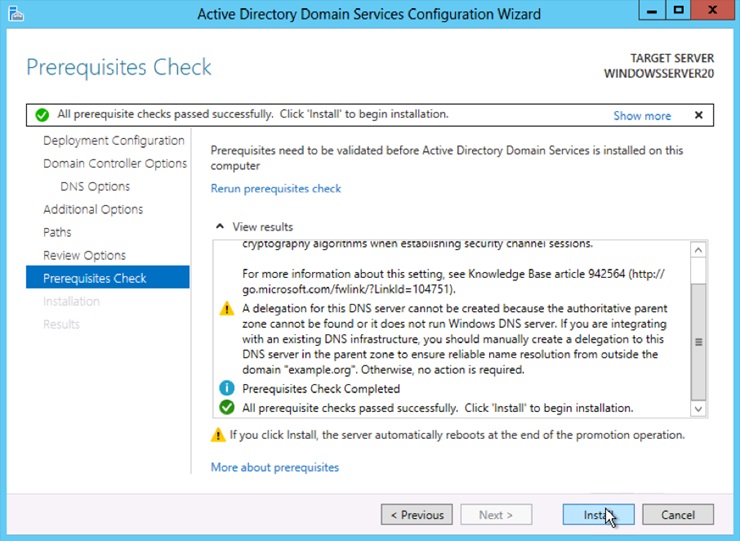Dismiss the notification bar with X
740x541 pixels.
(x=699, y=115)
